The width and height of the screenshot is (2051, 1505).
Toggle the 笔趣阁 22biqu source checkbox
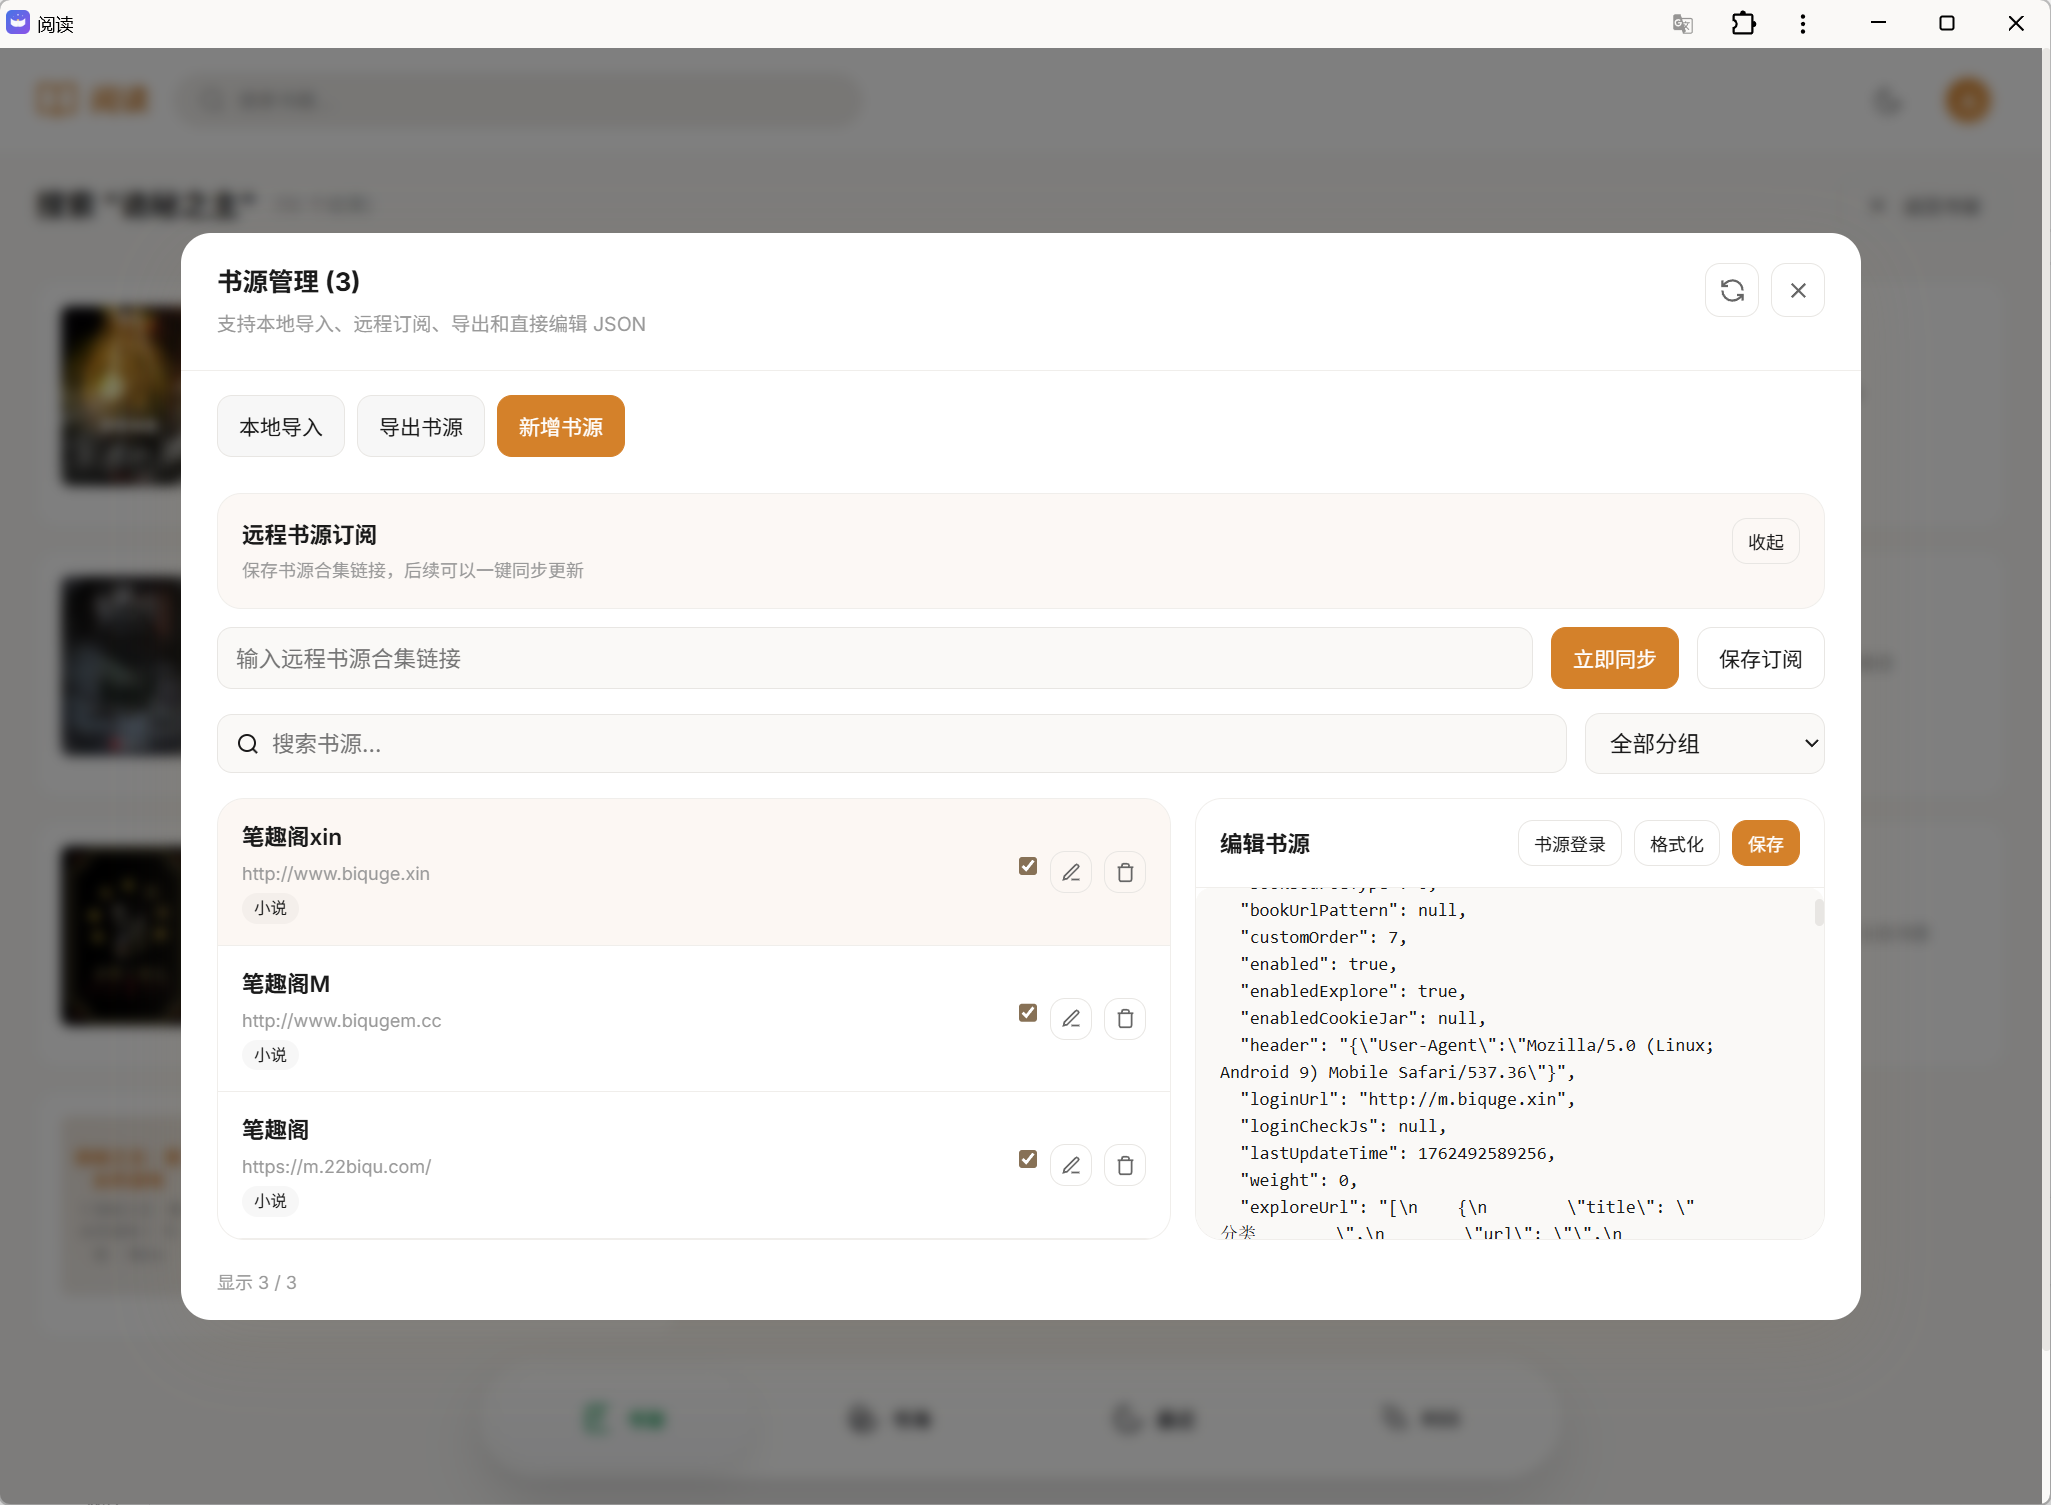(1027, 1158)
